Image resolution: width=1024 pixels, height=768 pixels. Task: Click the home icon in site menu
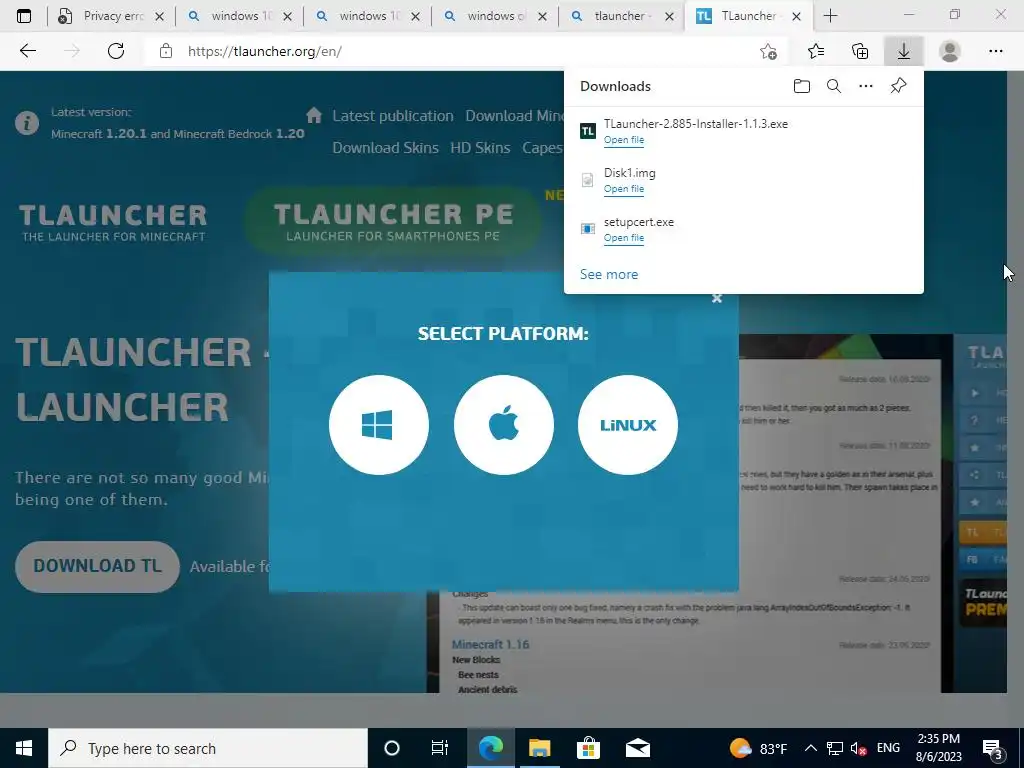[314, 115]
